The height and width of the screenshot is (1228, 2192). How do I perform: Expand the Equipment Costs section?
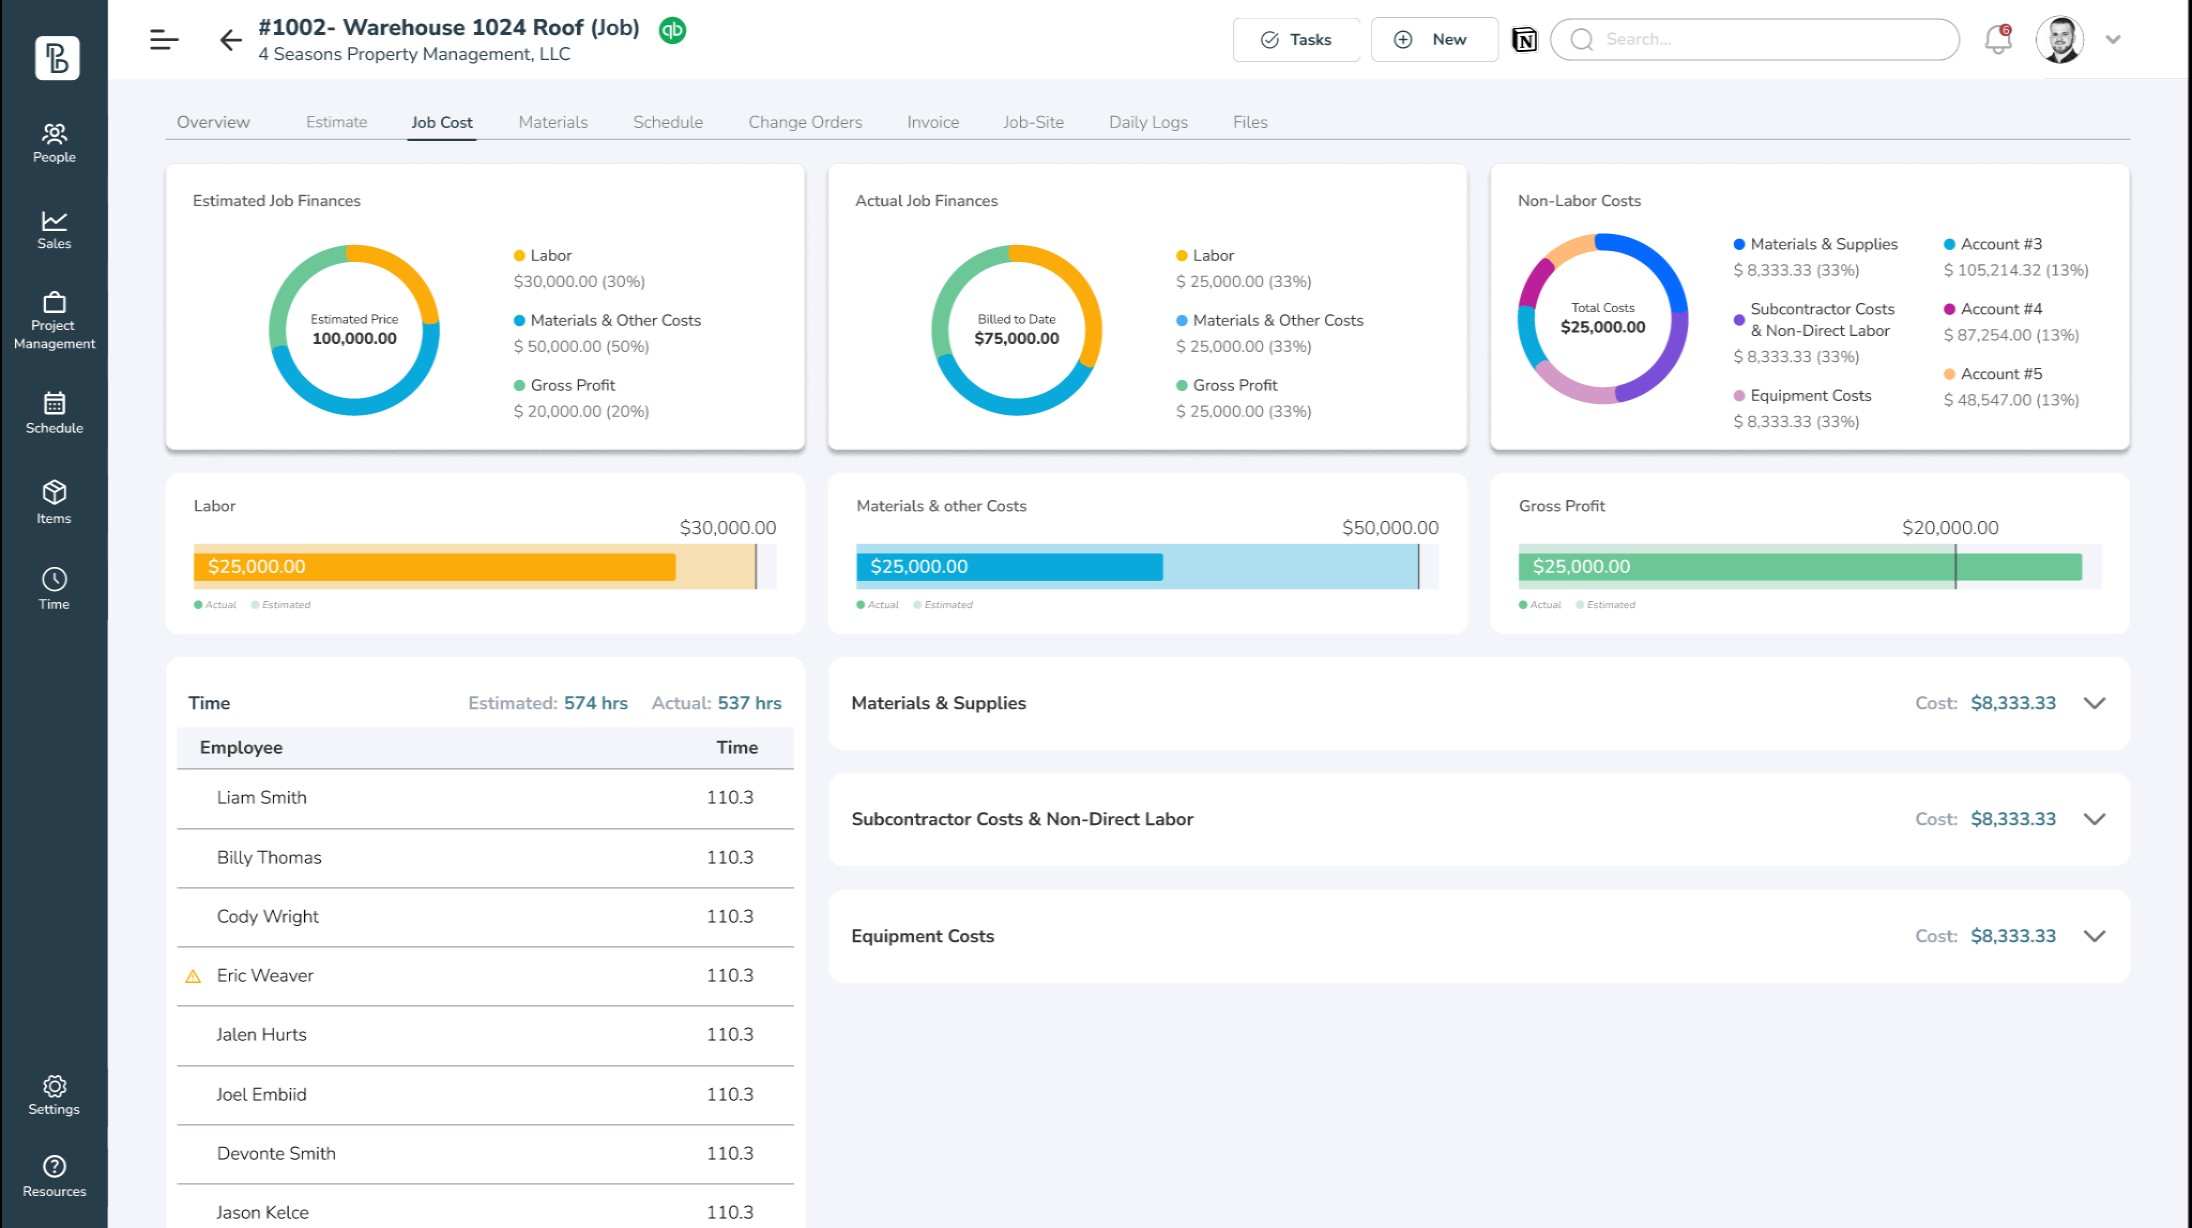tap(2094, 936)
